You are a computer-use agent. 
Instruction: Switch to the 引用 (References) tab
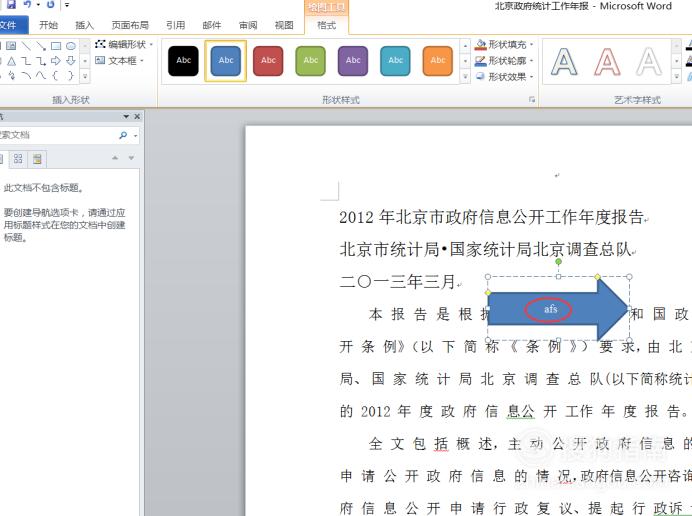click(176, 25)
